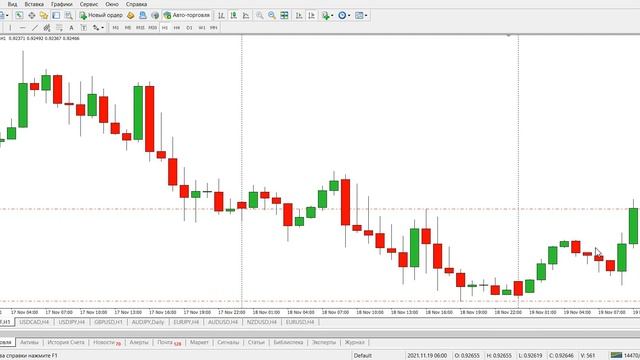The width and height of the screenshot is (640, 360).
Task: Toggle the Terminal panel icon
Action: coord(56,16)
